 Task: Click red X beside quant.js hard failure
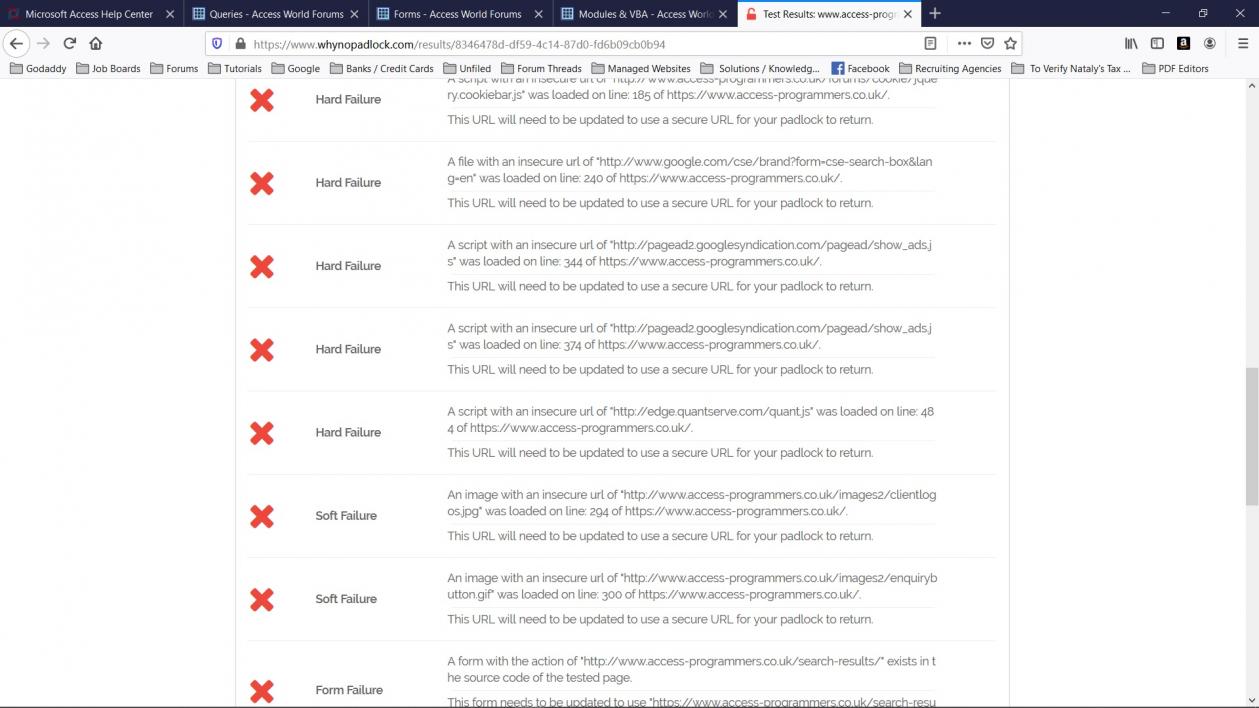262,433
